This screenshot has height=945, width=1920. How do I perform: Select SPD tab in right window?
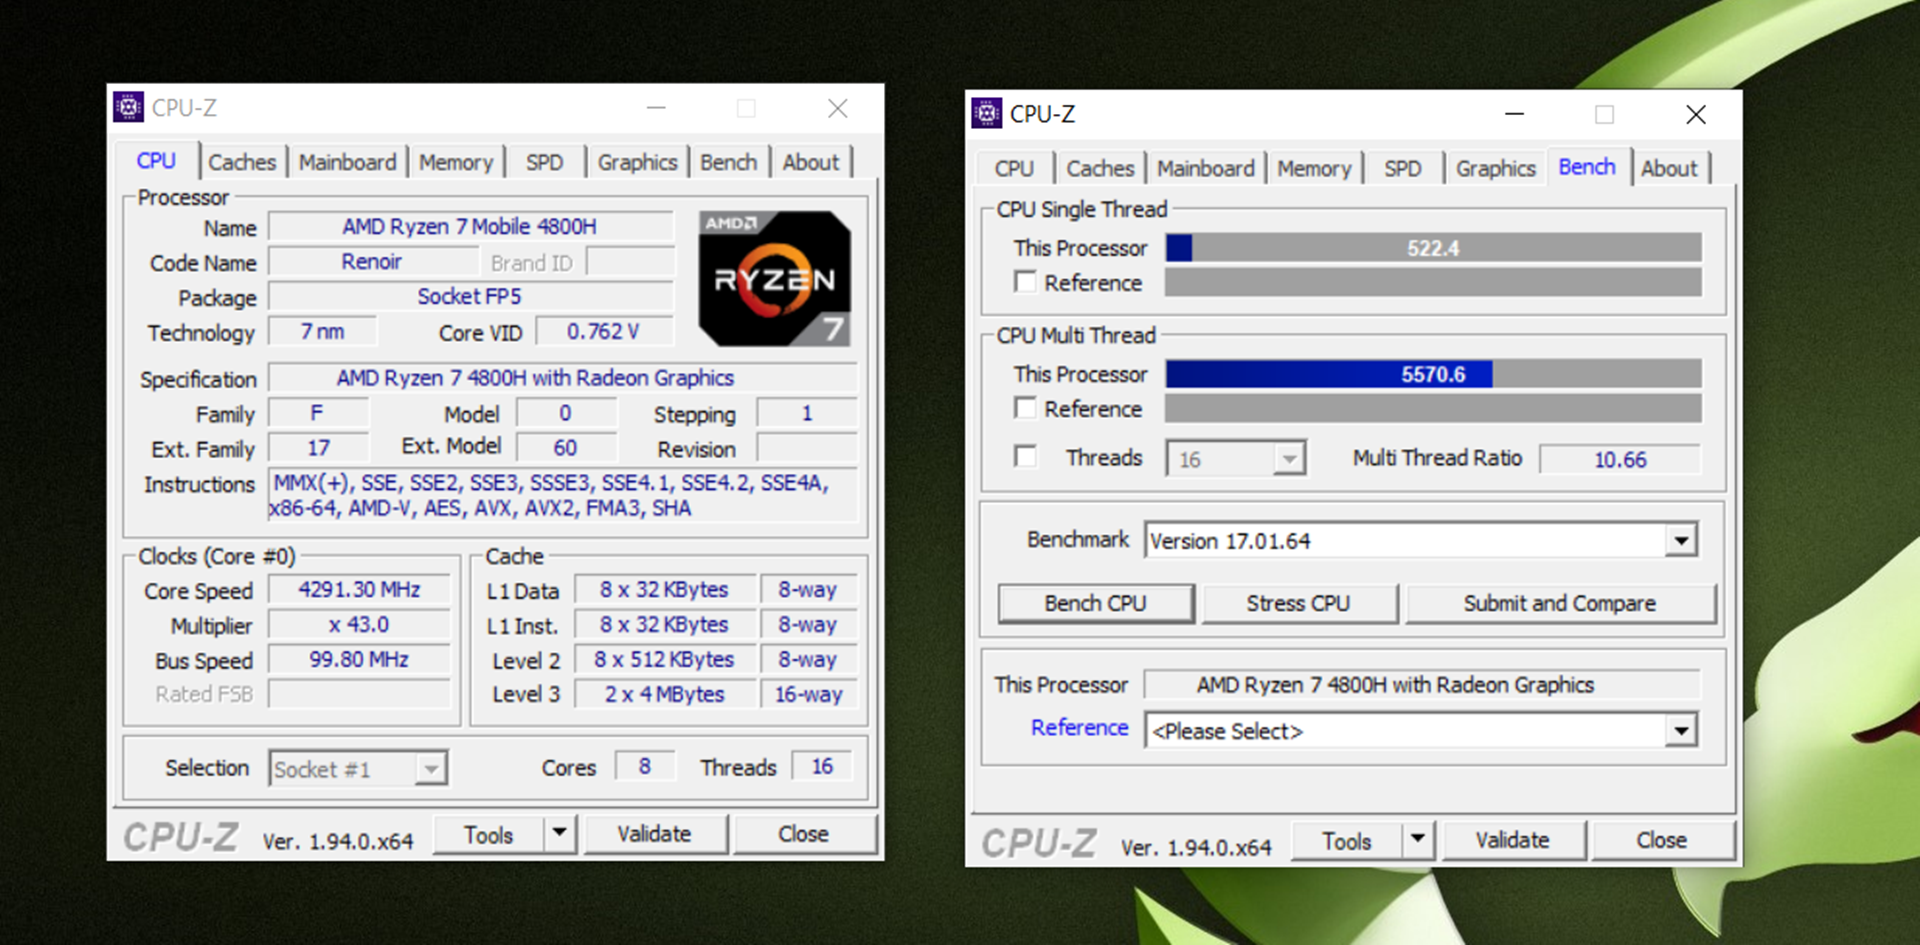coord(1403,168)
